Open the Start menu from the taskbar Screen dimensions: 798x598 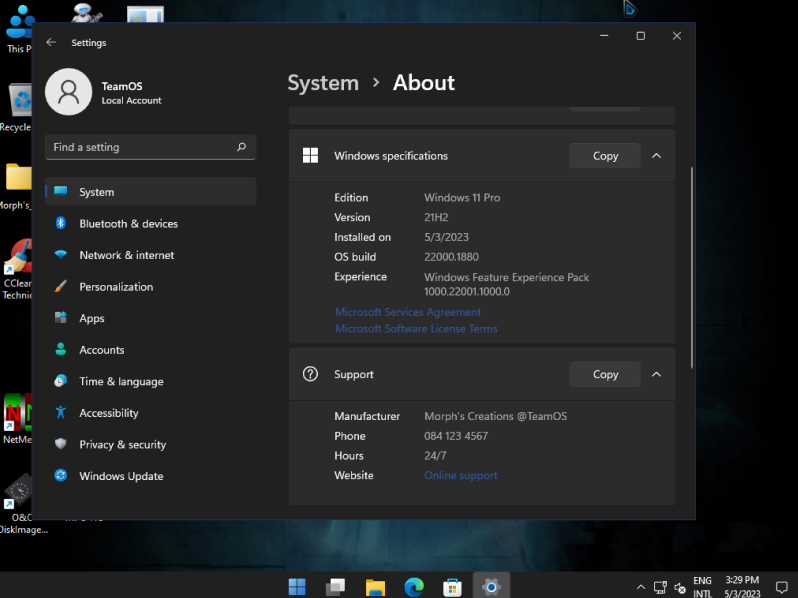(297, 587)
